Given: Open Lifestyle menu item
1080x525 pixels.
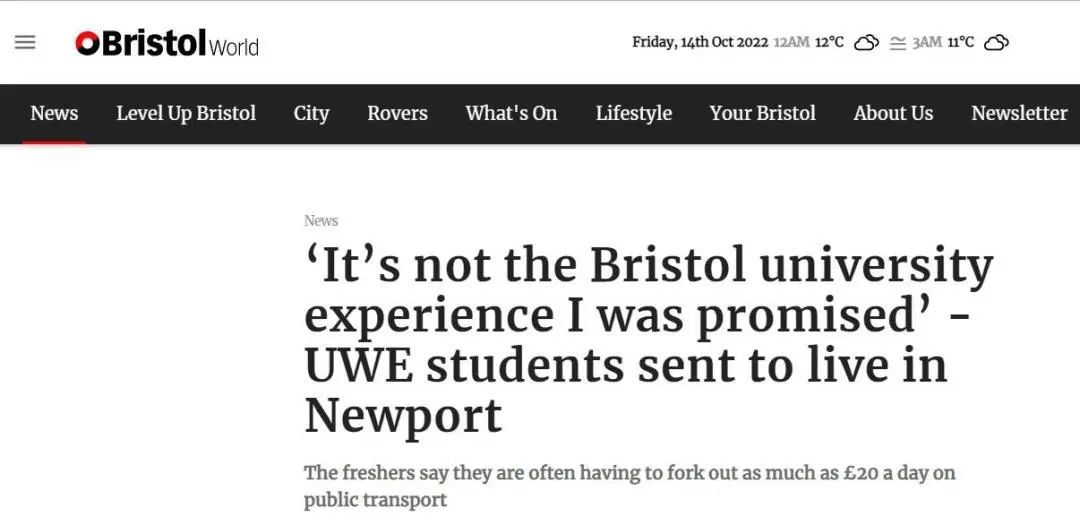Looking at the screenshot, I should tap(634, 113).
